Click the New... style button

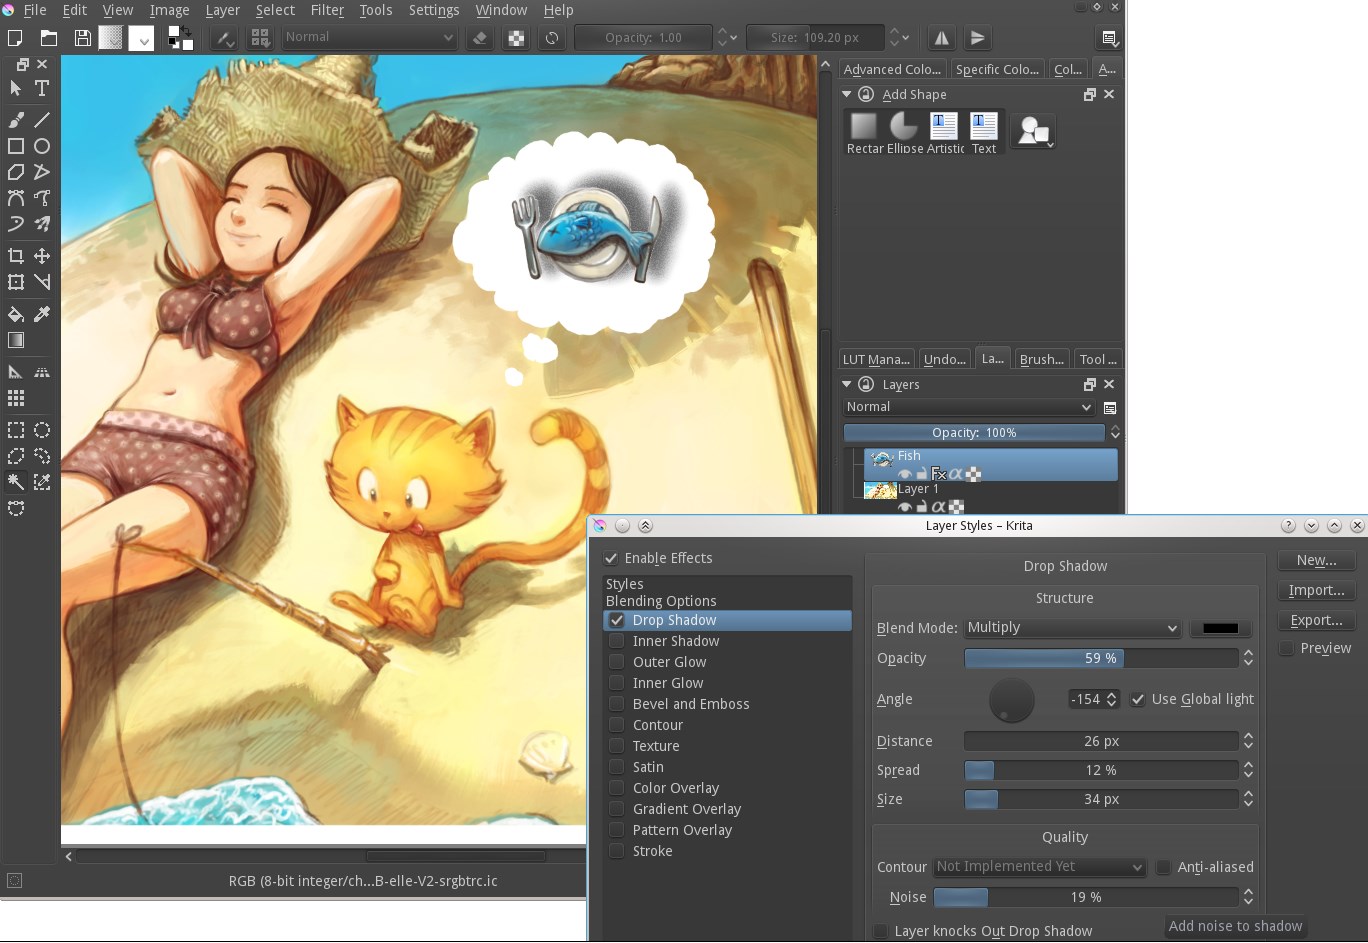tap(1317, 560)
